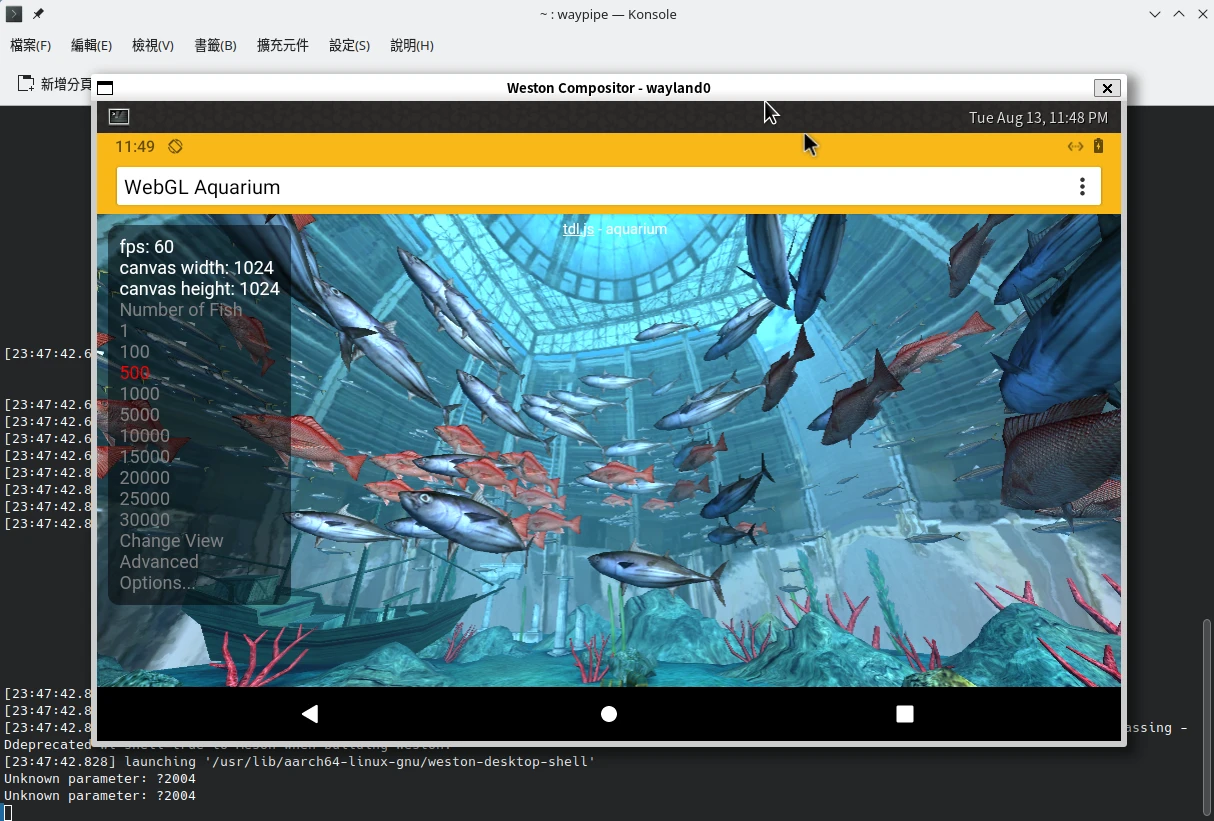Image resolution: width=1214 pixels, height=821 pixels.
Task: Set the number of fish to 1000
Action: [139, 394]
